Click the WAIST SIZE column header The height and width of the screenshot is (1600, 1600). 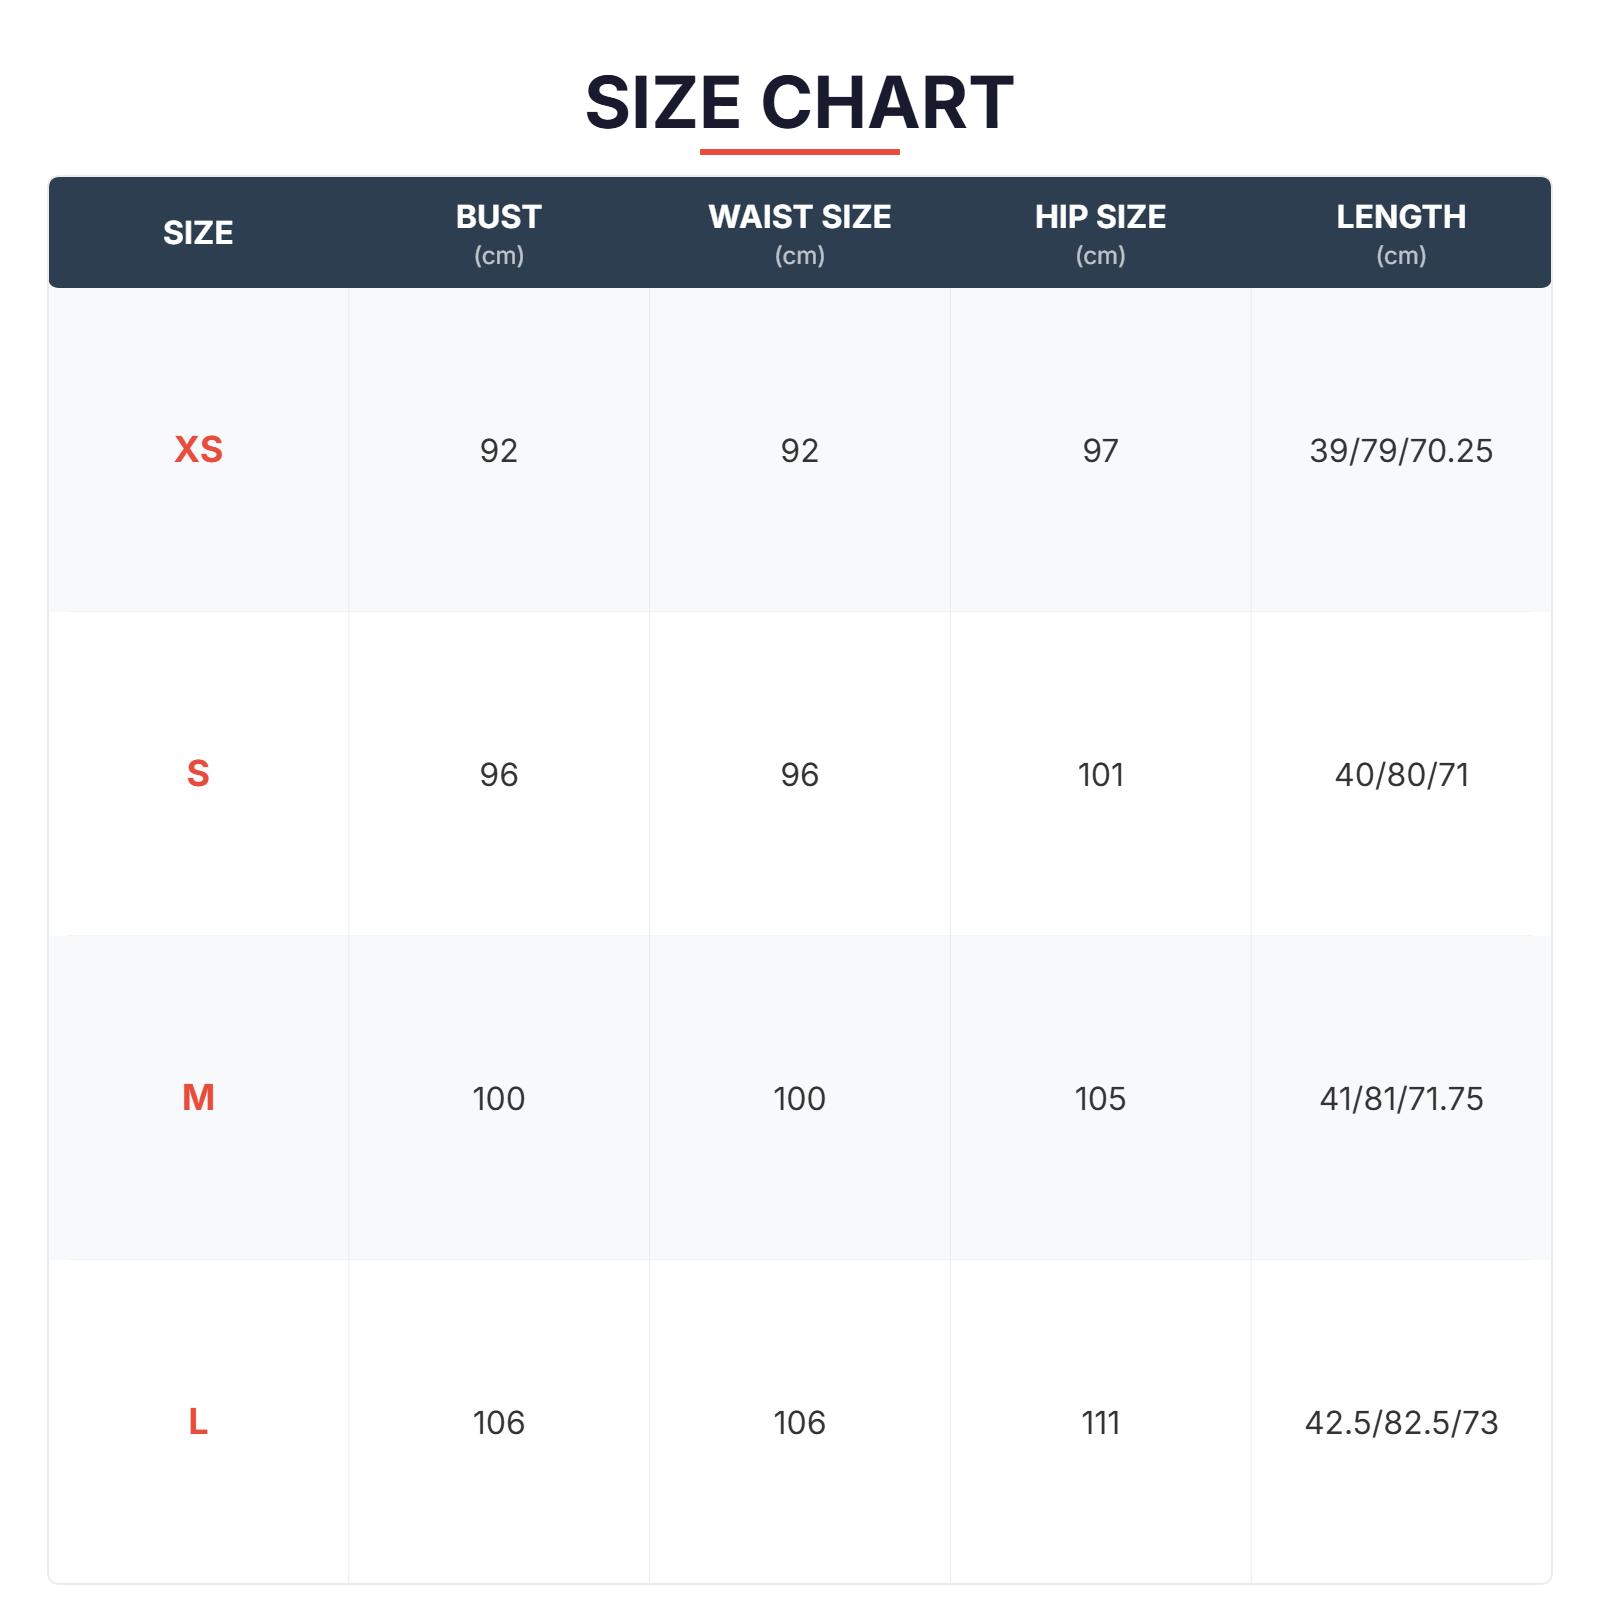pos(799,217)
